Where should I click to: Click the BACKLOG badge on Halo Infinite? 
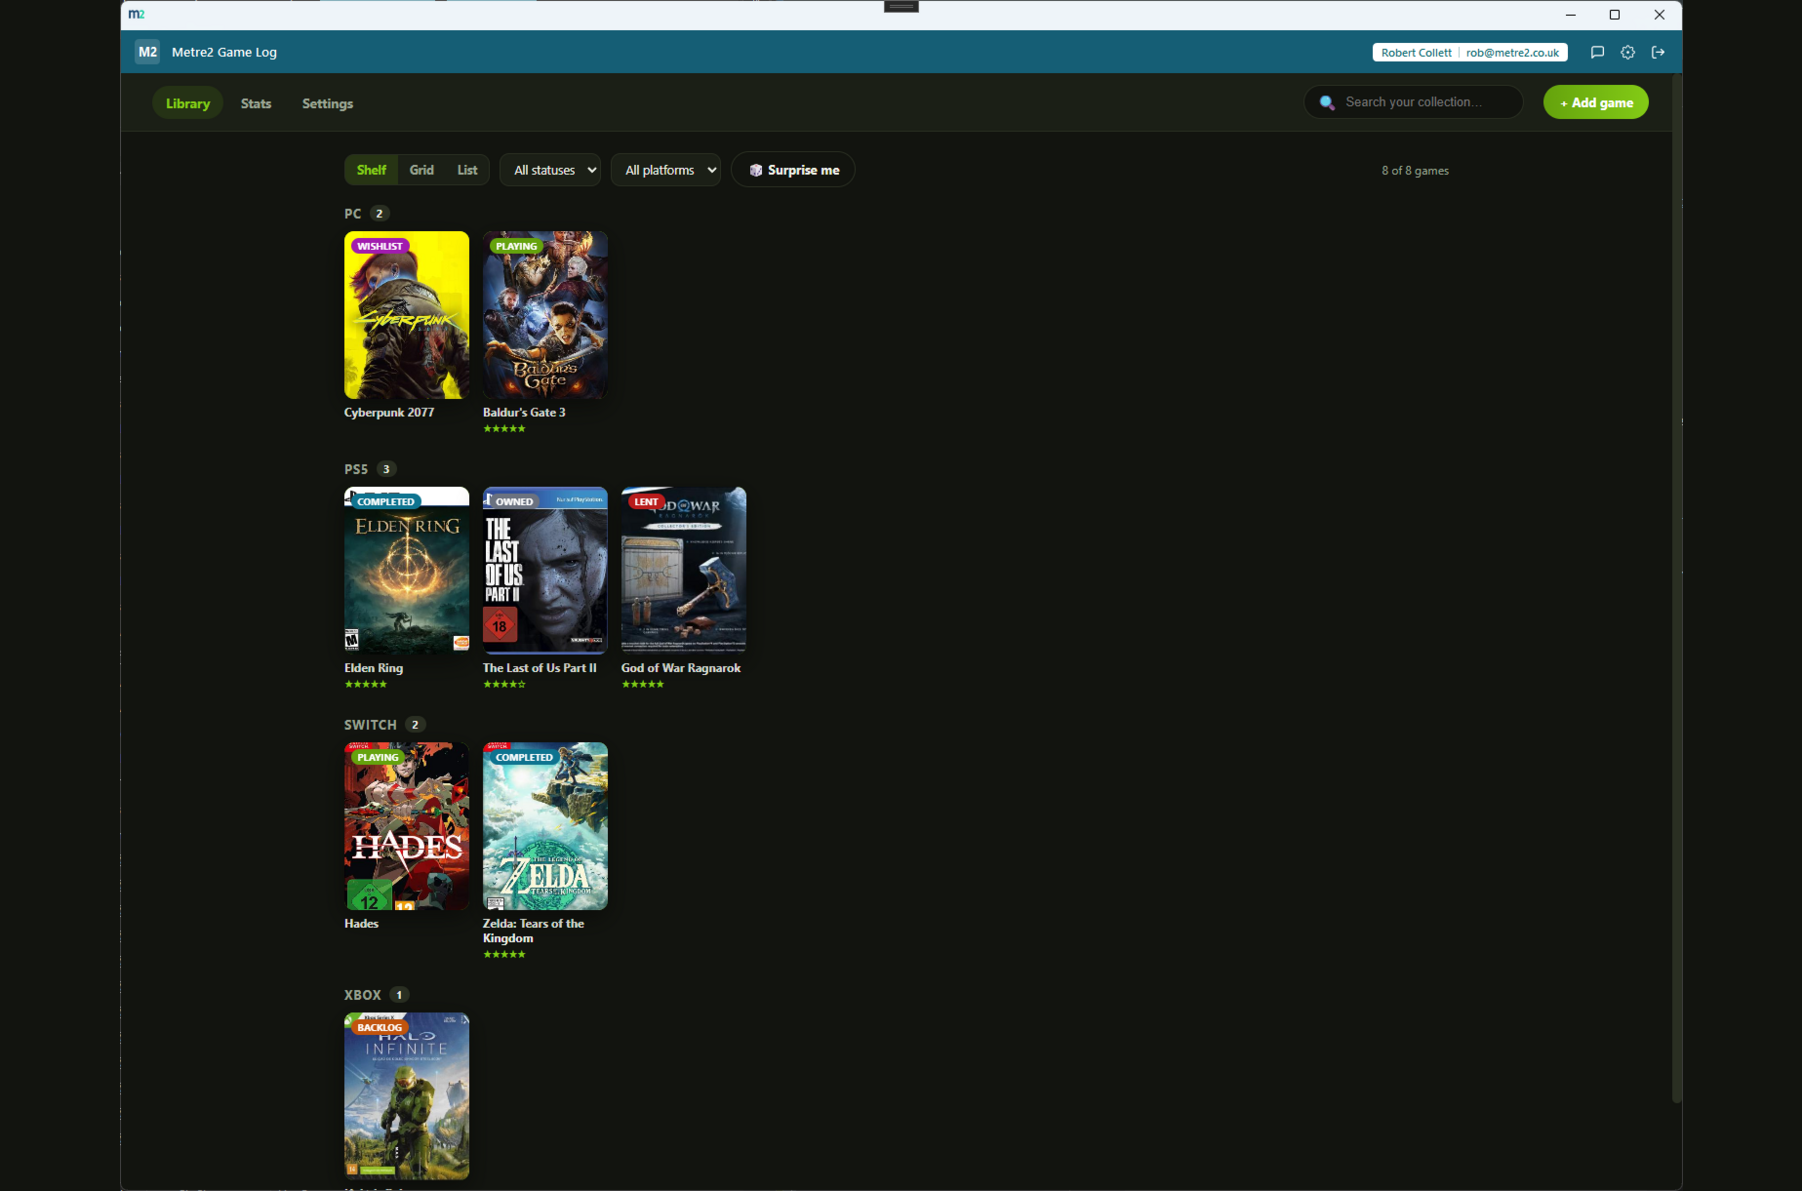coord(379,1027)
